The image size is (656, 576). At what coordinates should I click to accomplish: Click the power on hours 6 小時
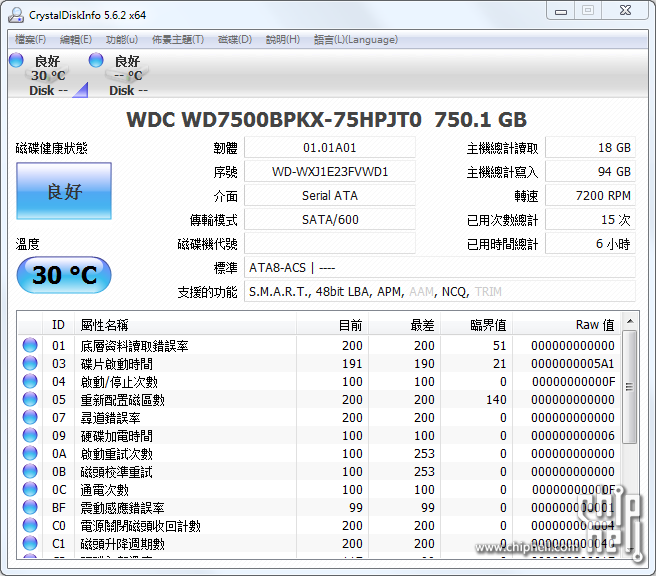590,244
